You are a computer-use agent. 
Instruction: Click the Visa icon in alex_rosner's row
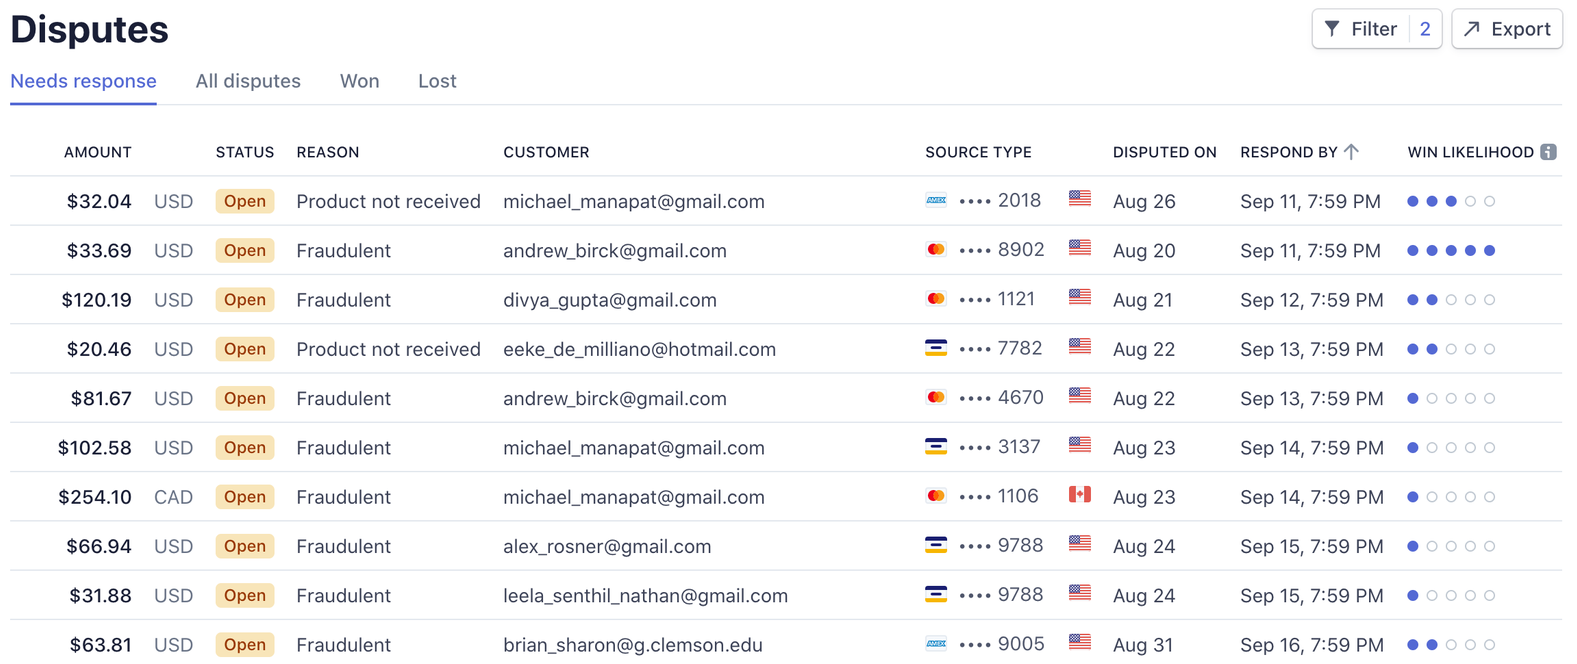click(936, 545)
